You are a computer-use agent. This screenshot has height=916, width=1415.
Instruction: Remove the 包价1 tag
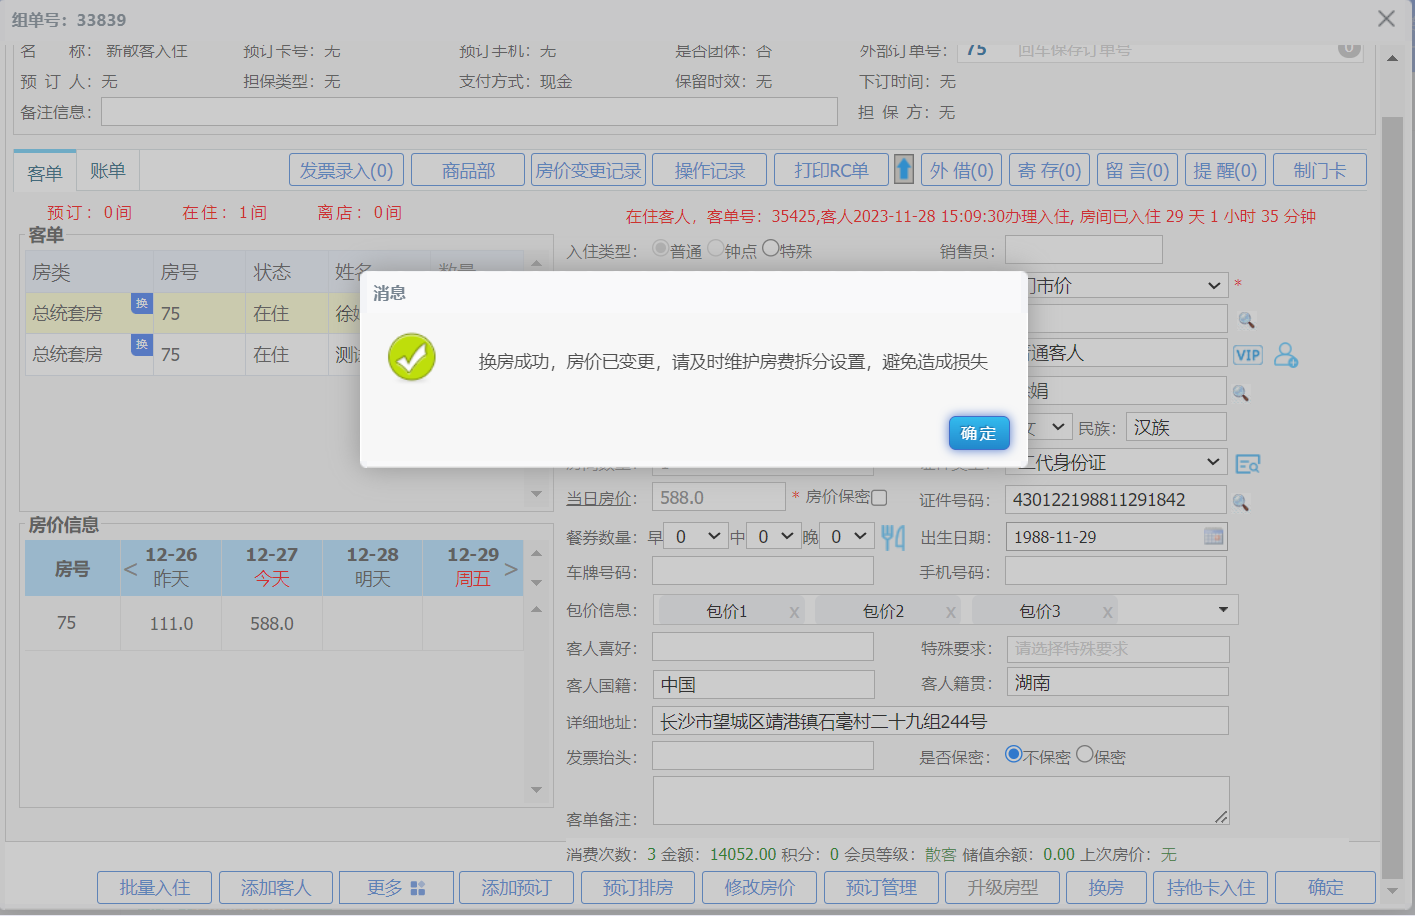(x=794, y=612)
